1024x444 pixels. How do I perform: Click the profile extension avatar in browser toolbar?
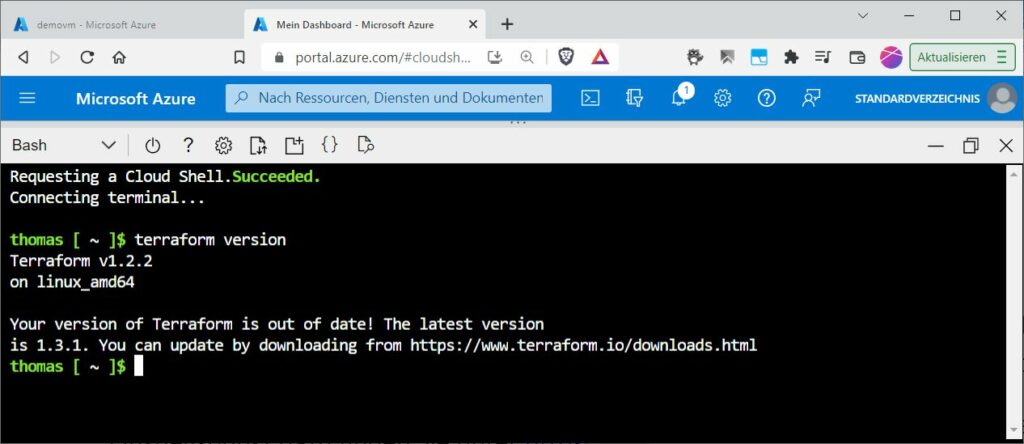891,57
